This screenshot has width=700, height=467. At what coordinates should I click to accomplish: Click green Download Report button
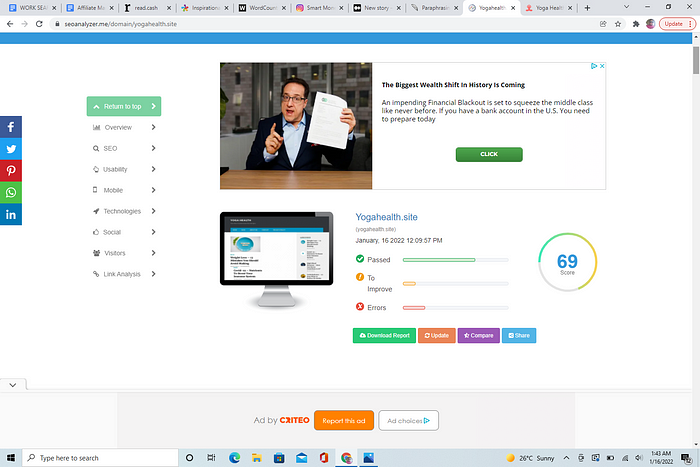click(384, 335)
